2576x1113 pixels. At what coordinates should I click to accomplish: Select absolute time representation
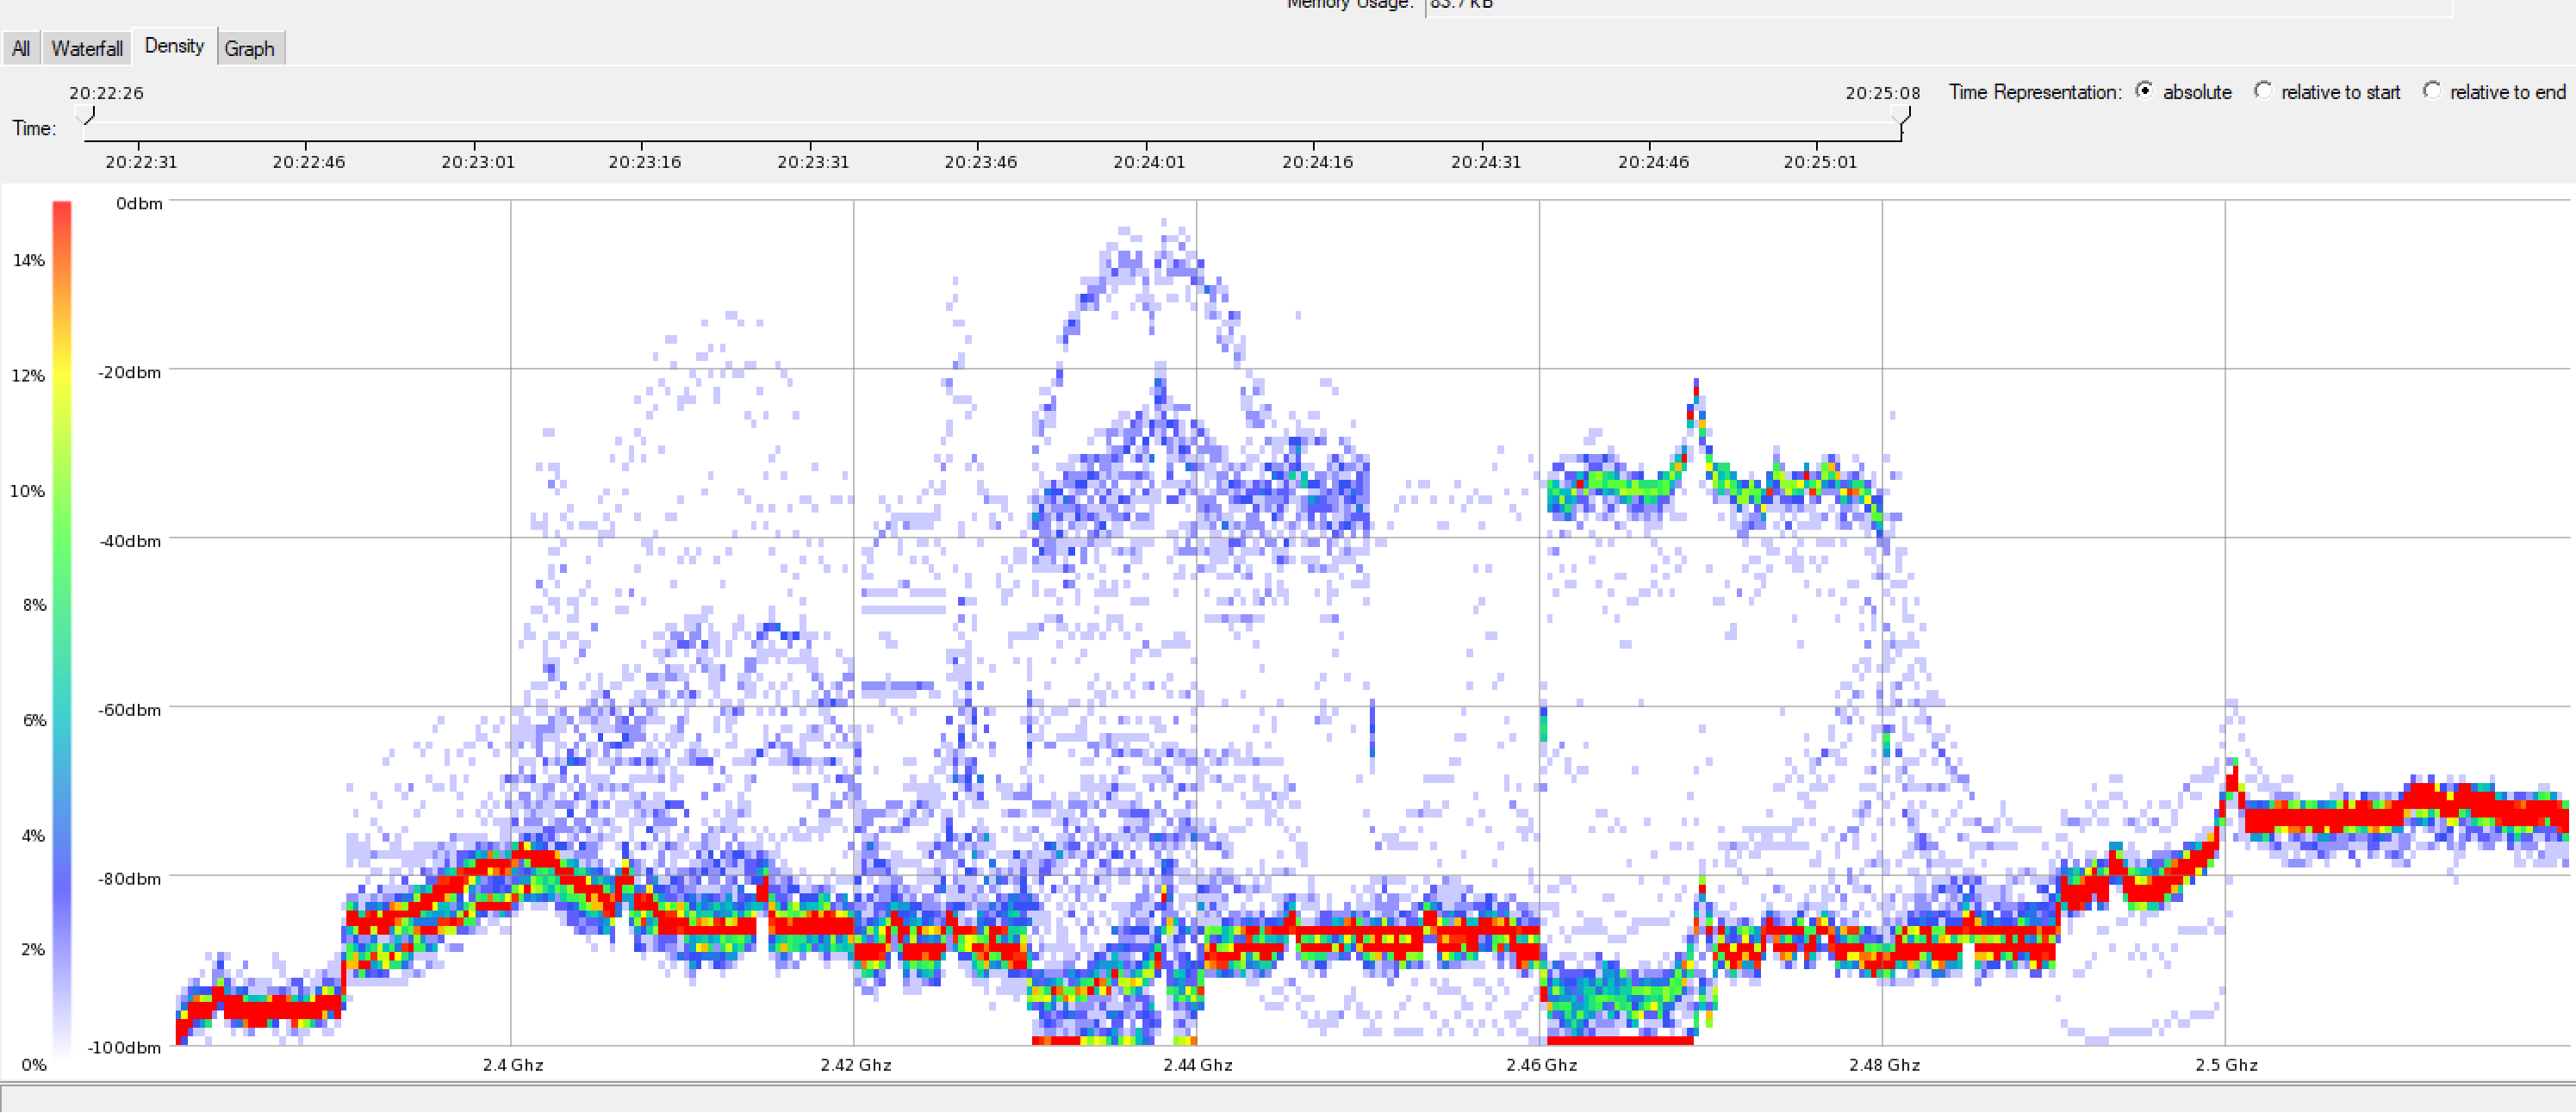click(2144, 91)
